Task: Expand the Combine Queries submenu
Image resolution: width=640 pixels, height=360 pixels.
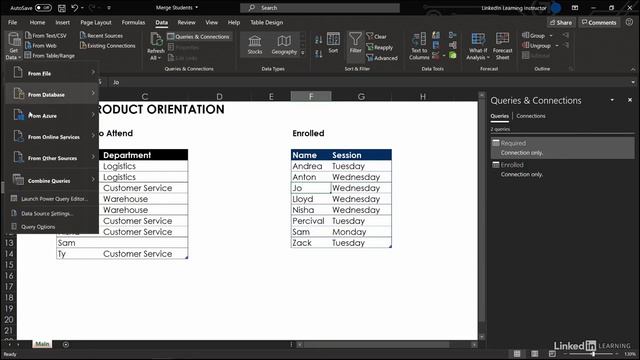Action: pyautogui.click(x=52, y=180)
